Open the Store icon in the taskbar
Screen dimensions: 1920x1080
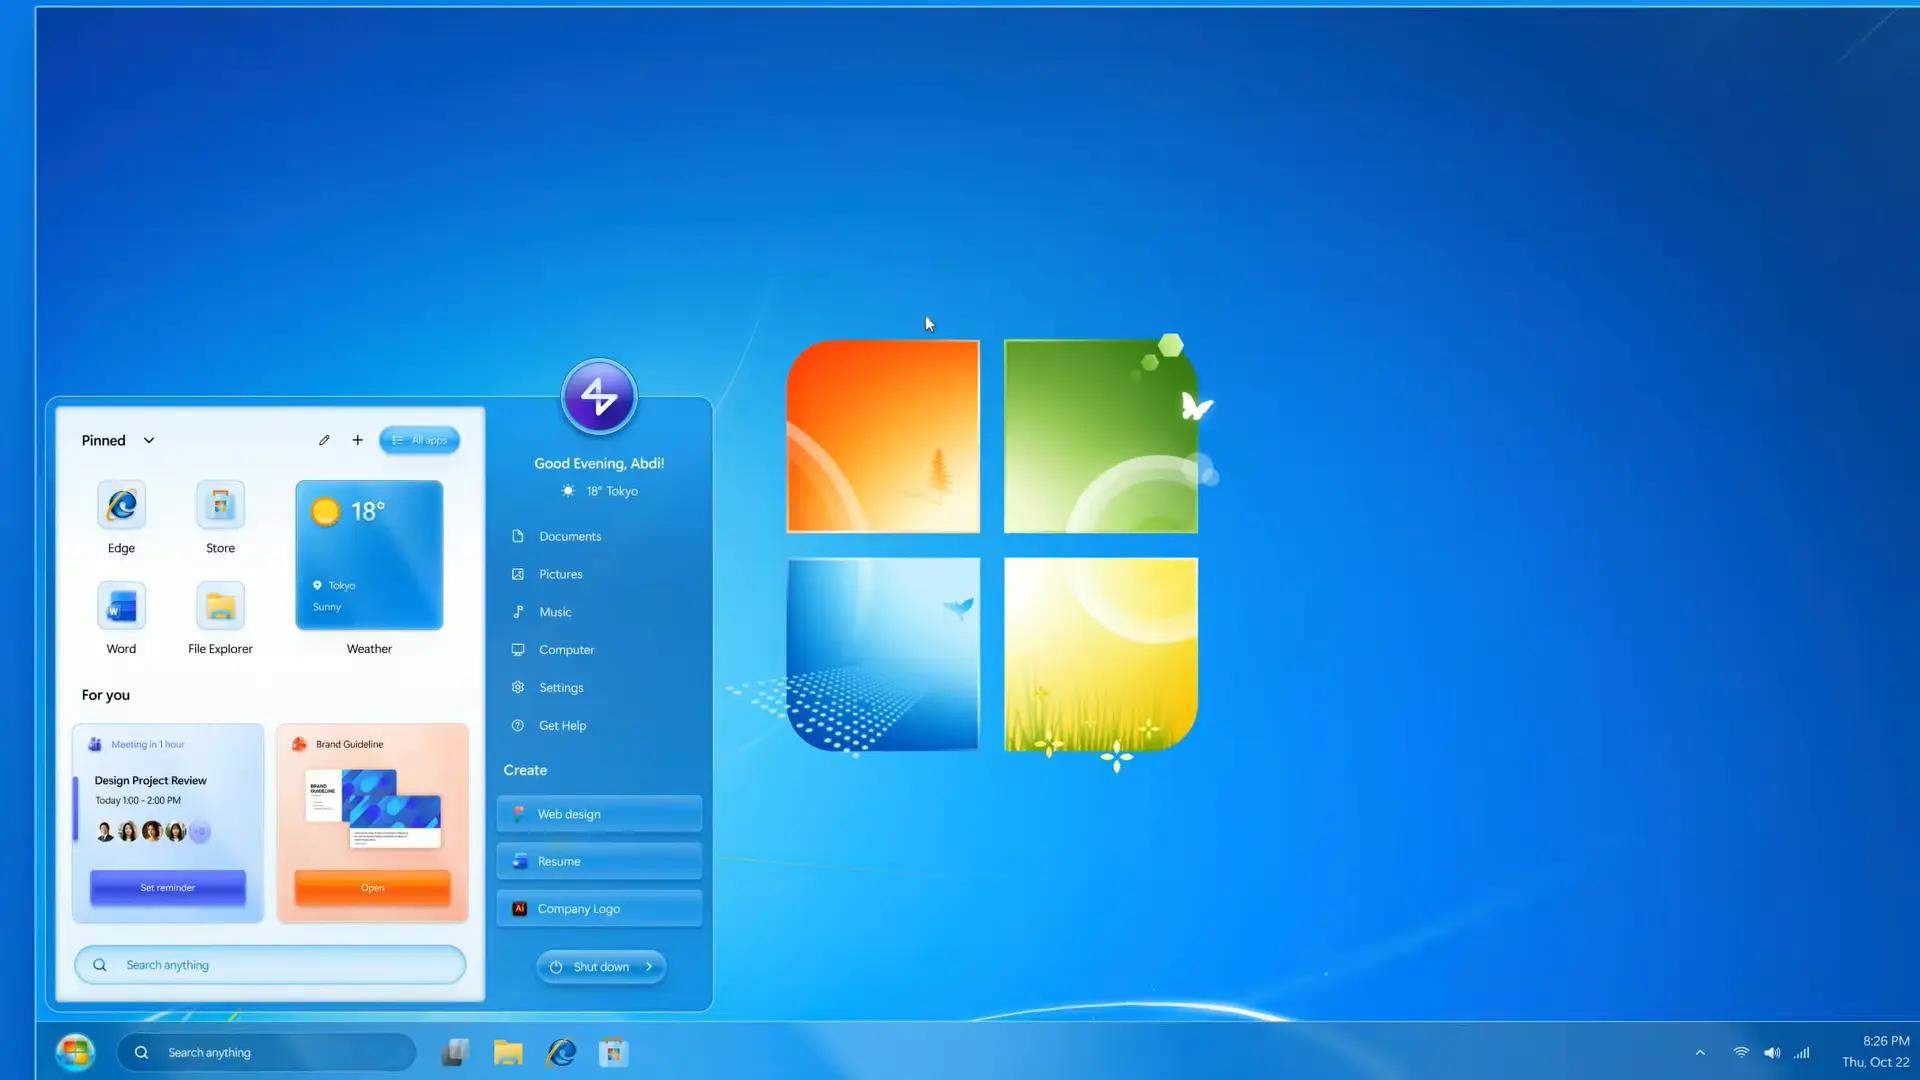click(x=613, y=1052)
